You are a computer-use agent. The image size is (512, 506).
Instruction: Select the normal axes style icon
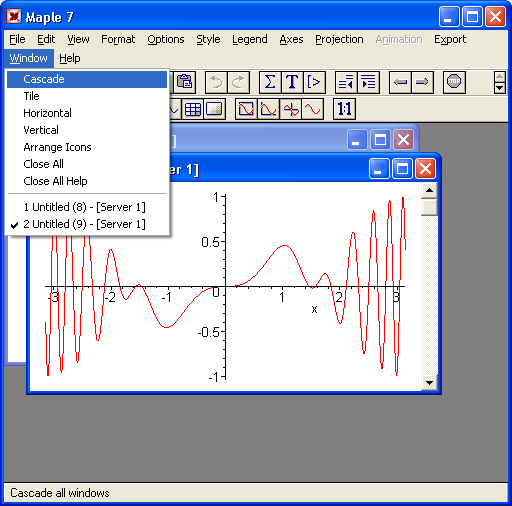pos(291,109)
